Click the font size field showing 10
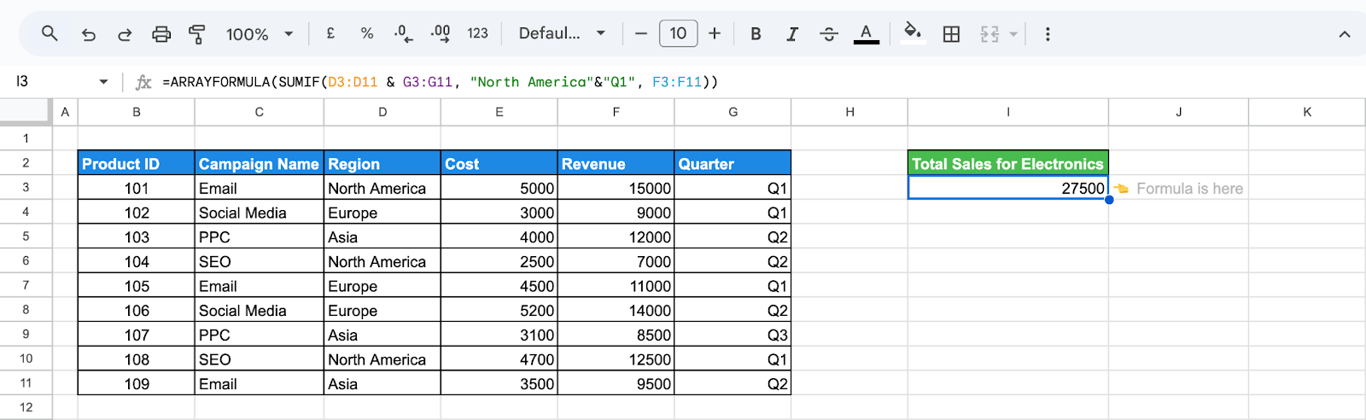This screenshot has height=420, width=1366. coord(678,34)
